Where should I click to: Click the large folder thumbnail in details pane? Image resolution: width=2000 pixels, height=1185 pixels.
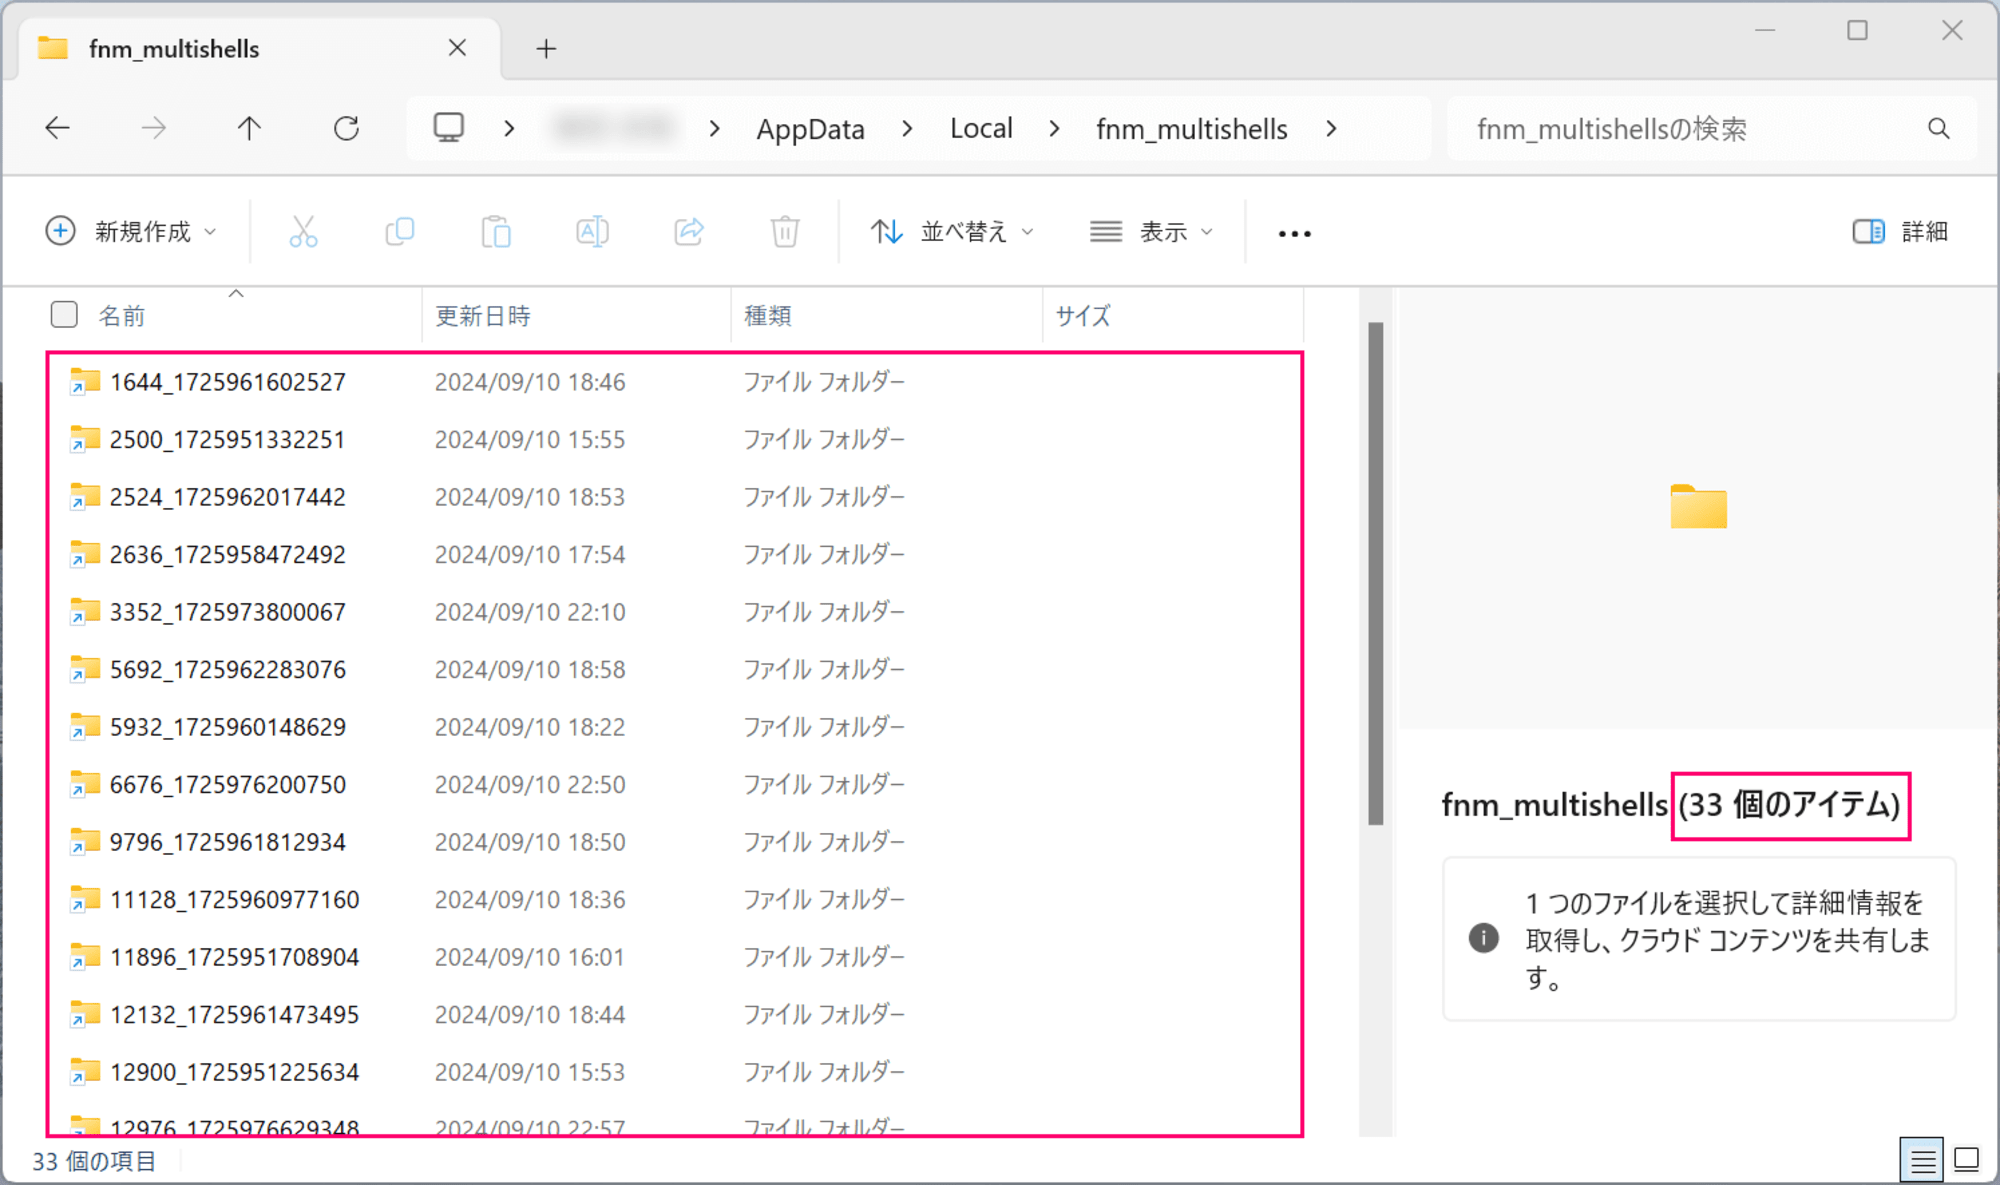click(1698, 506)
